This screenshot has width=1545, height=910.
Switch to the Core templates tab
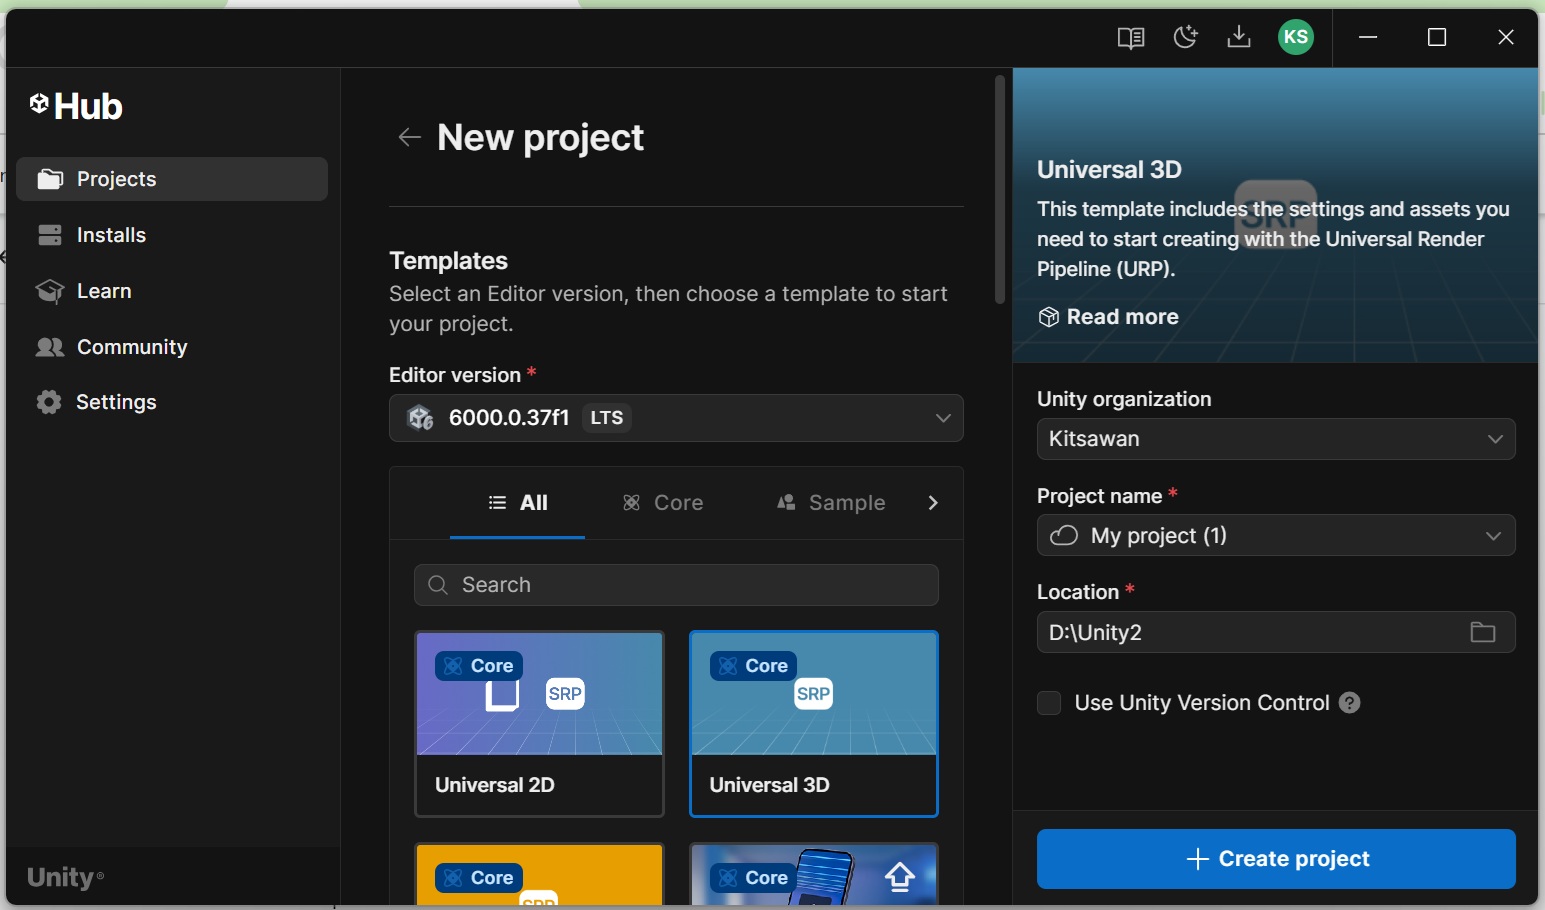click(x=663, y=503)
